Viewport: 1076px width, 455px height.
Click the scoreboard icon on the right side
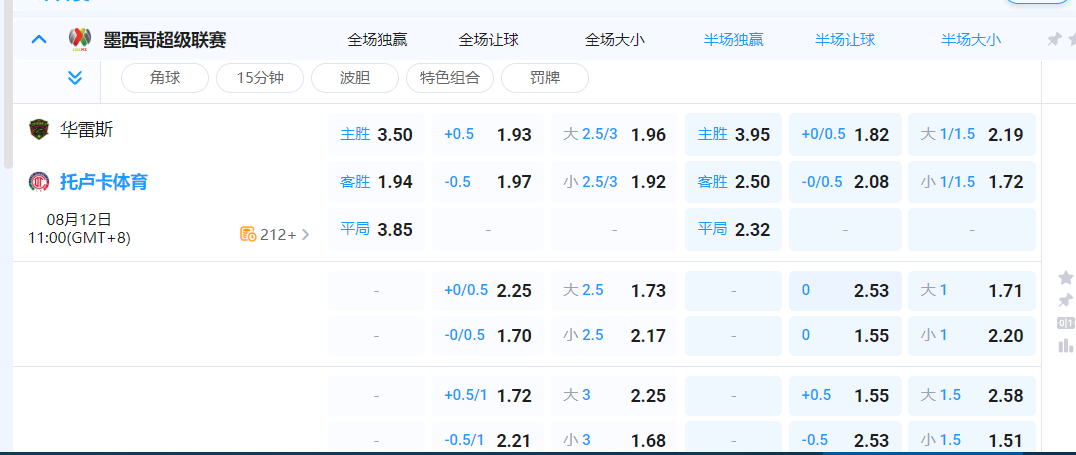click(1065, 323)
